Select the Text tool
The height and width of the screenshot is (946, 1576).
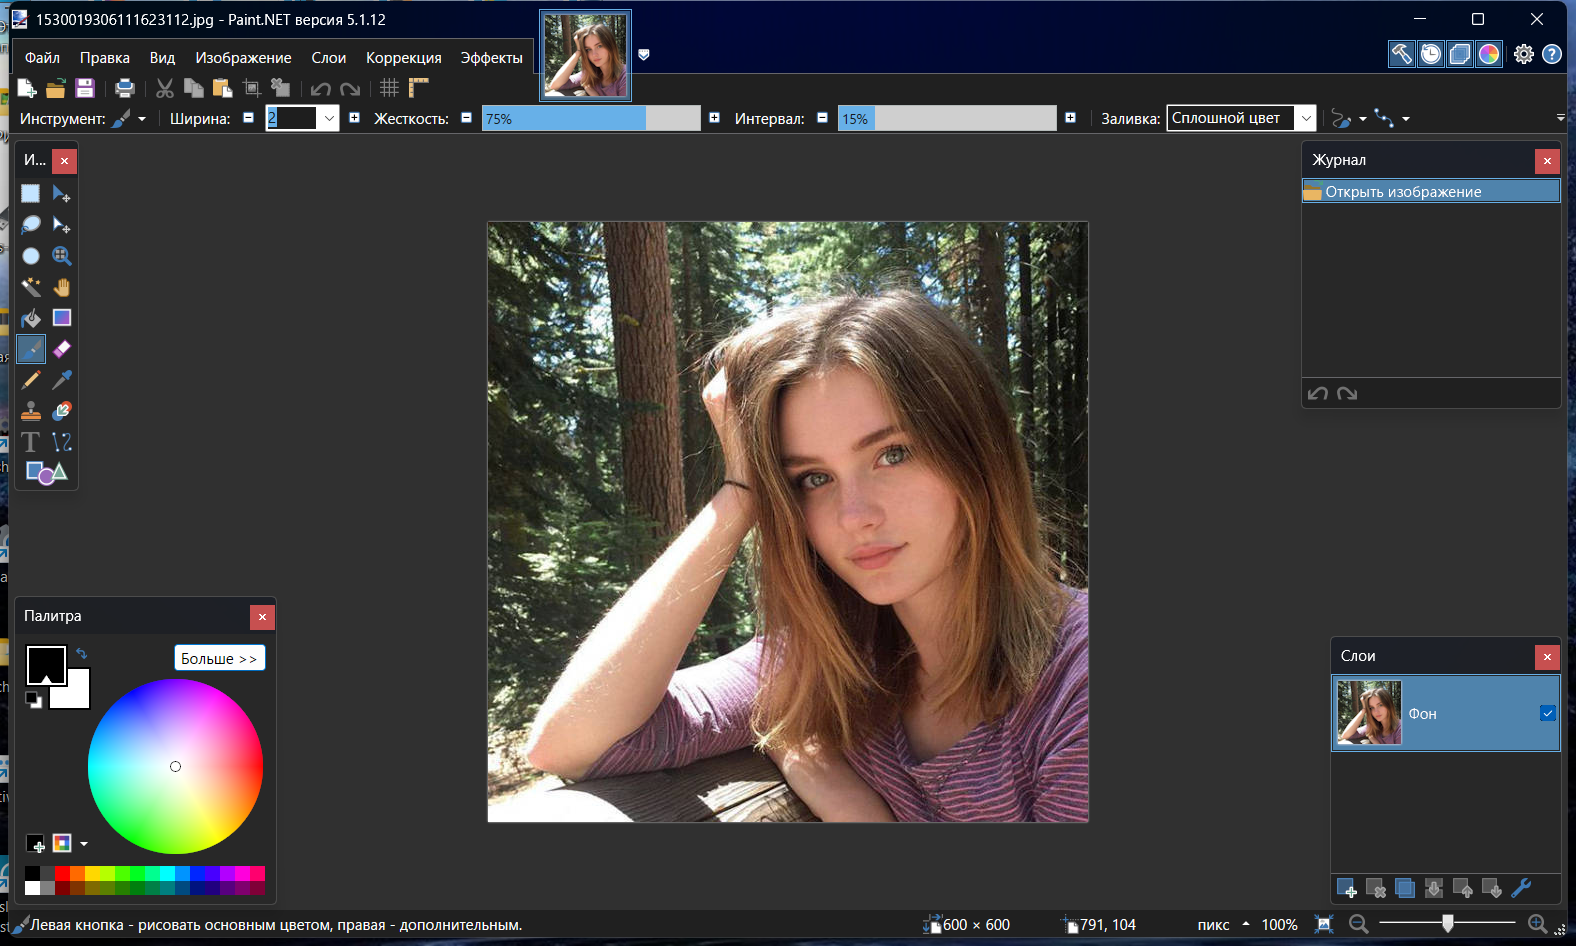pos(31,442)
